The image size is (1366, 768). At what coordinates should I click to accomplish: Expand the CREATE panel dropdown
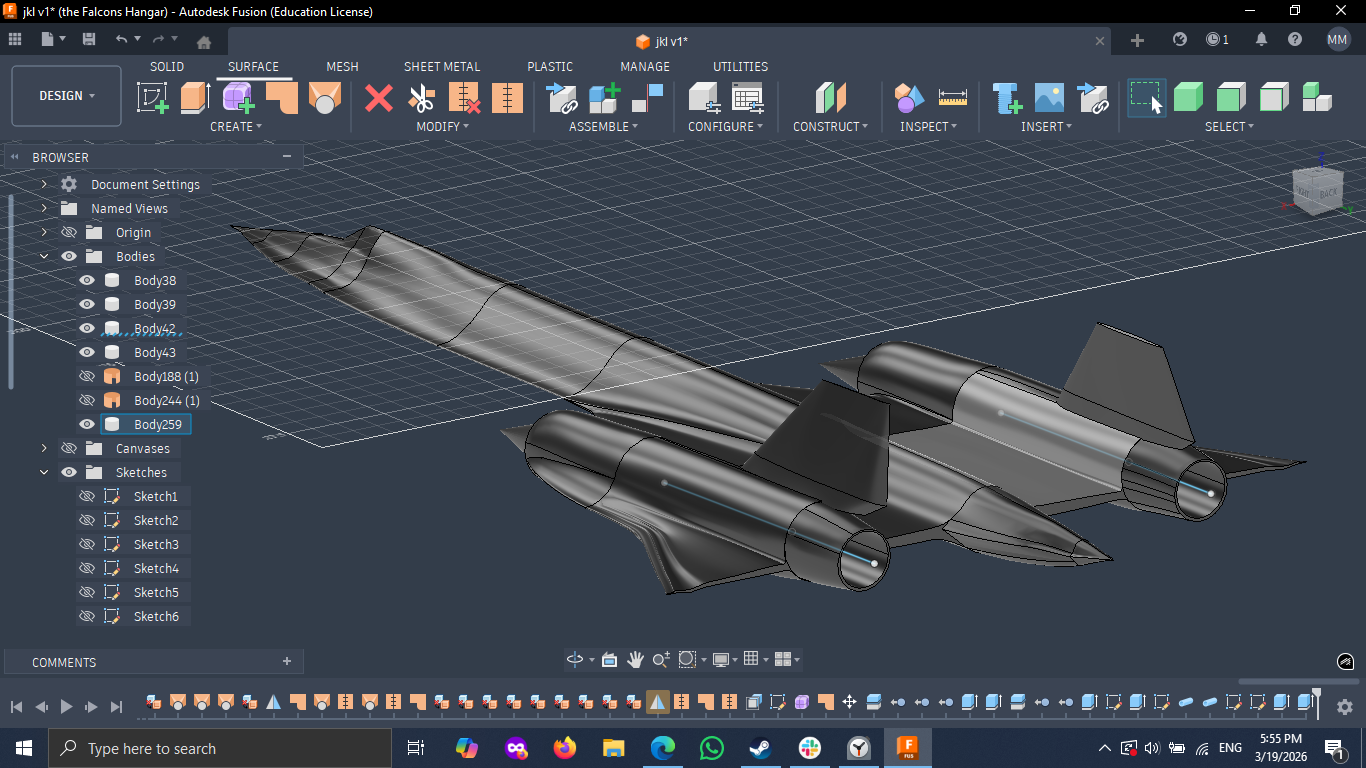click(x=236, y=127)
